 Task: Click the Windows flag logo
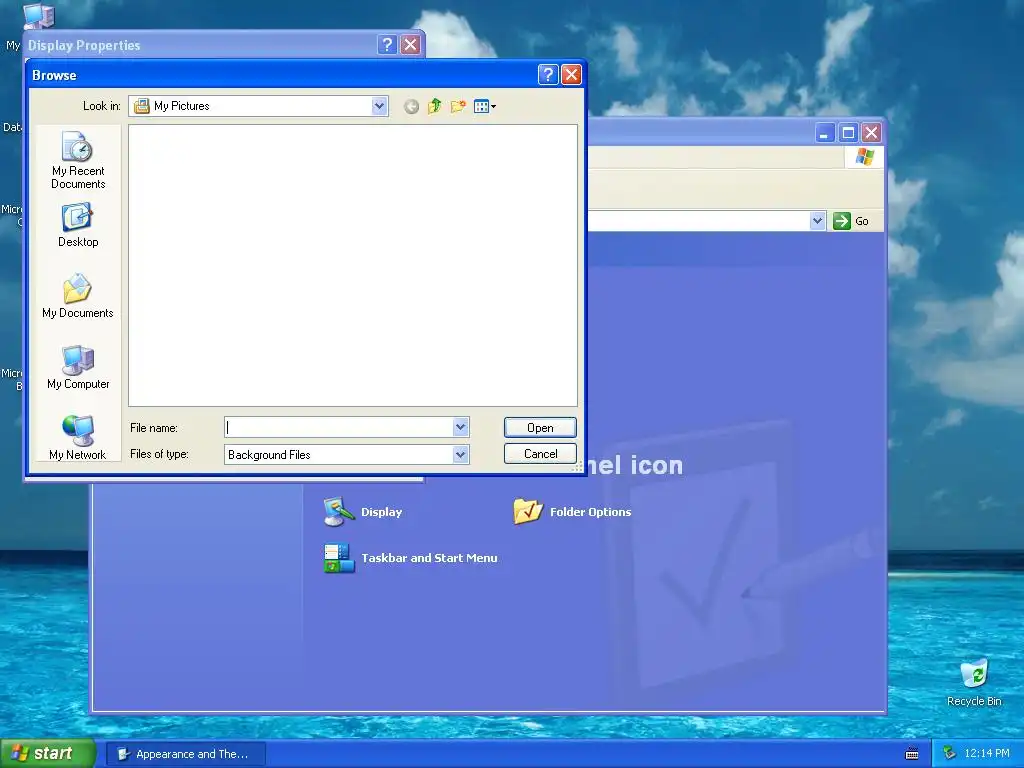865,157
